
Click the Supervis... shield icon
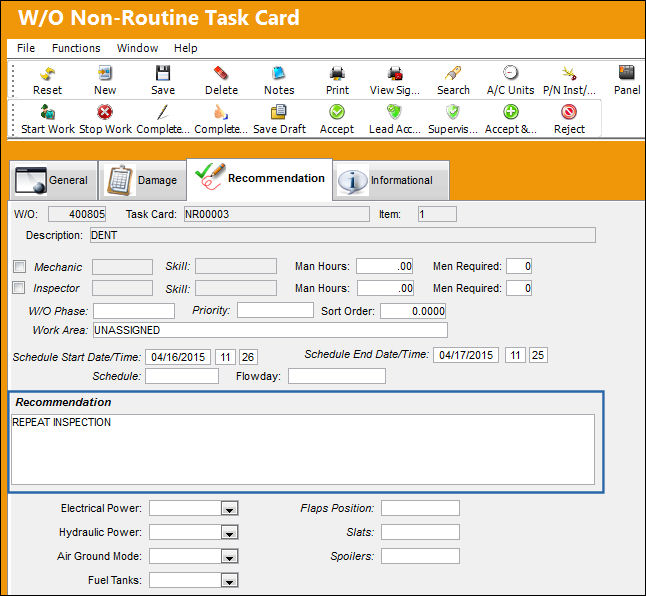point(452,112)
